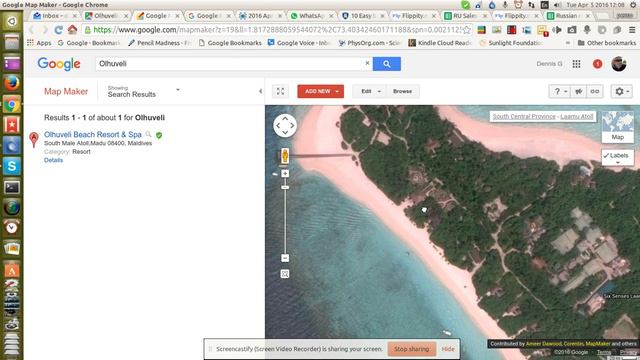Click the zoom-to-result magnifier icon
This screenshot has height=360, width=640.
[x=149, y=134]
